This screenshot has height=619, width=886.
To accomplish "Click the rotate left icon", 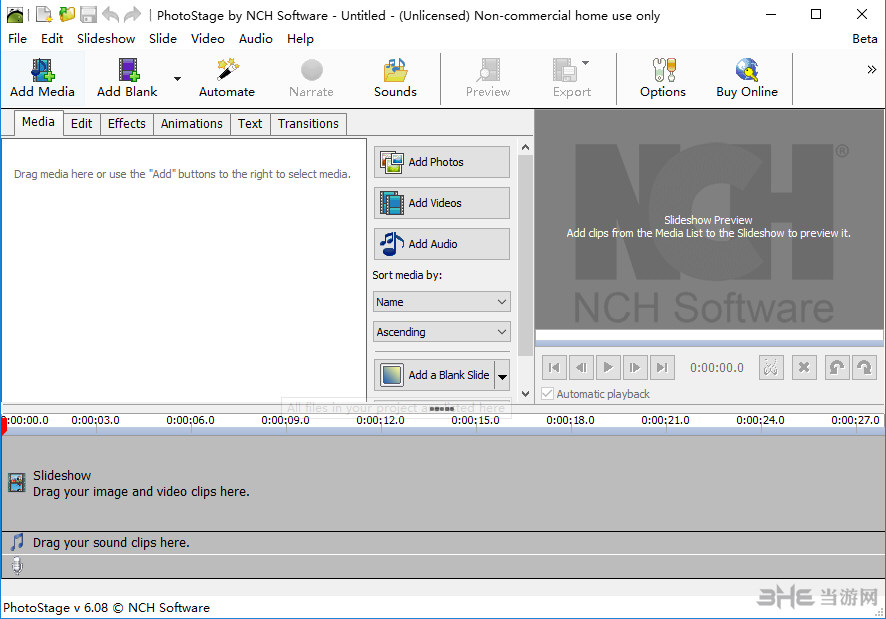I will tap(837, 368).
